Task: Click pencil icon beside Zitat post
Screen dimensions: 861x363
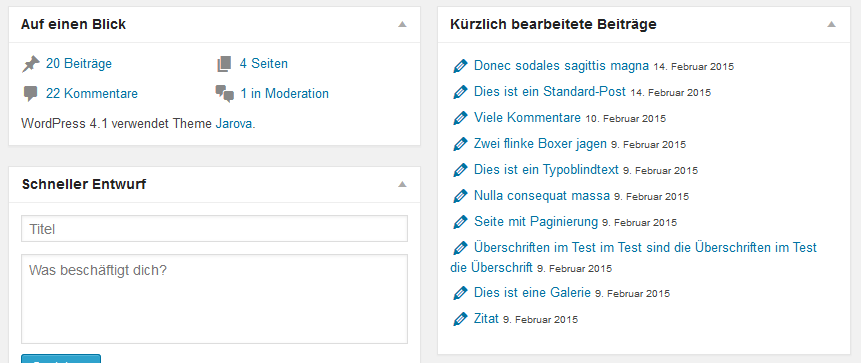Action: click(x=460, y=319)
